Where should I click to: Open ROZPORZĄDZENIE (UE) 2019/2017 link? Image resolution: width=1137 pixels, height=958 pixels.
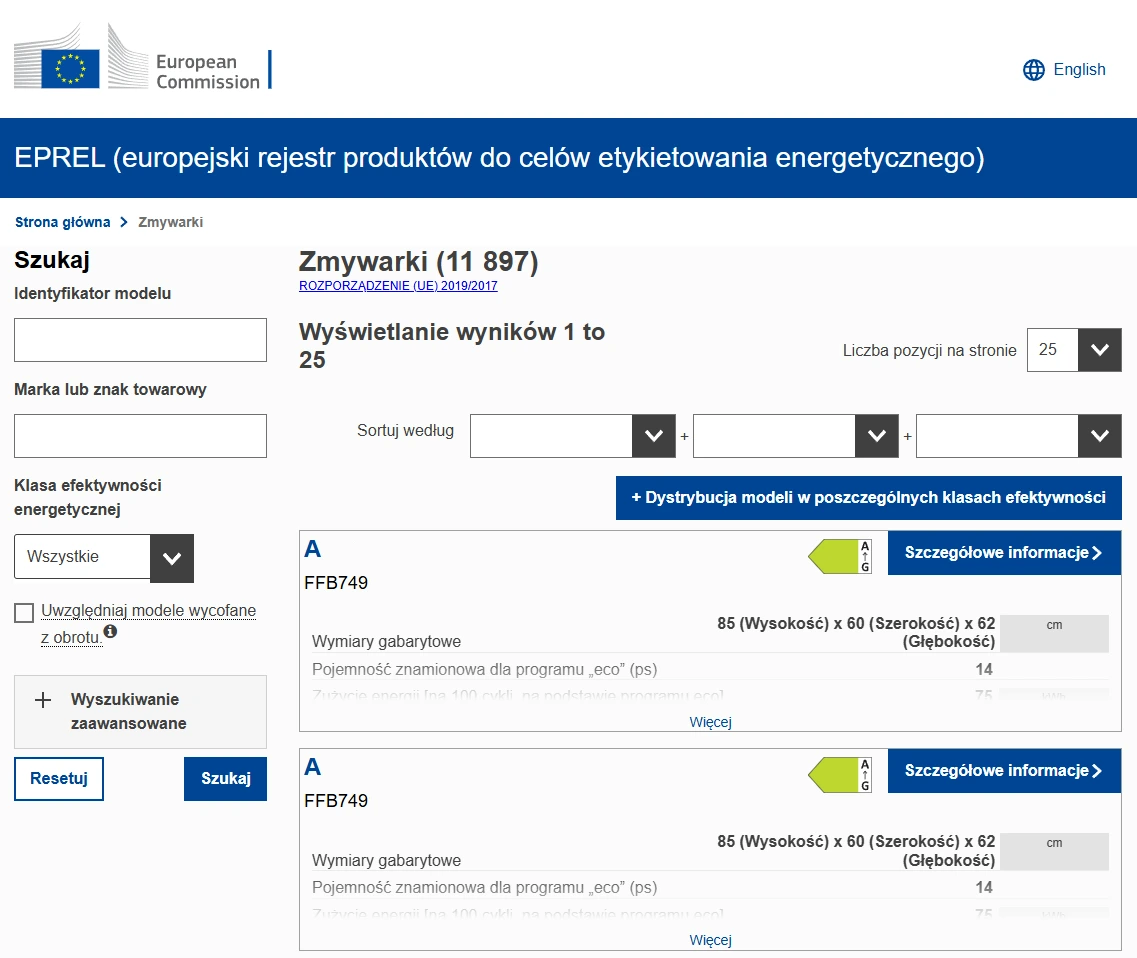tap(398, 286)
